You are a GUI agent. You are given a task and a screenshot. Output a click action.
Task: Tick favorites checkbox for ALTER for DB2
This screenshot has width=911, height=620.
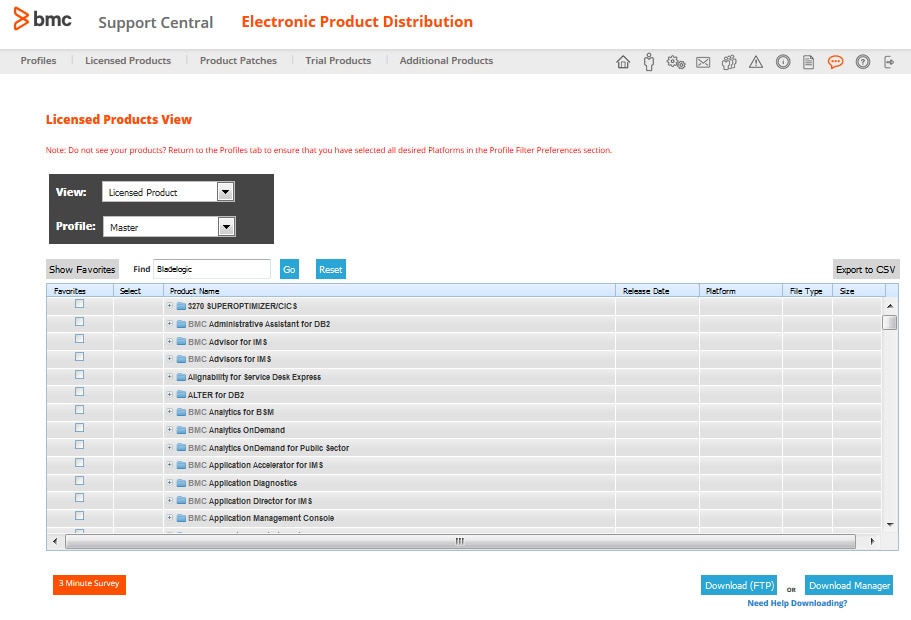pos(80,393)
